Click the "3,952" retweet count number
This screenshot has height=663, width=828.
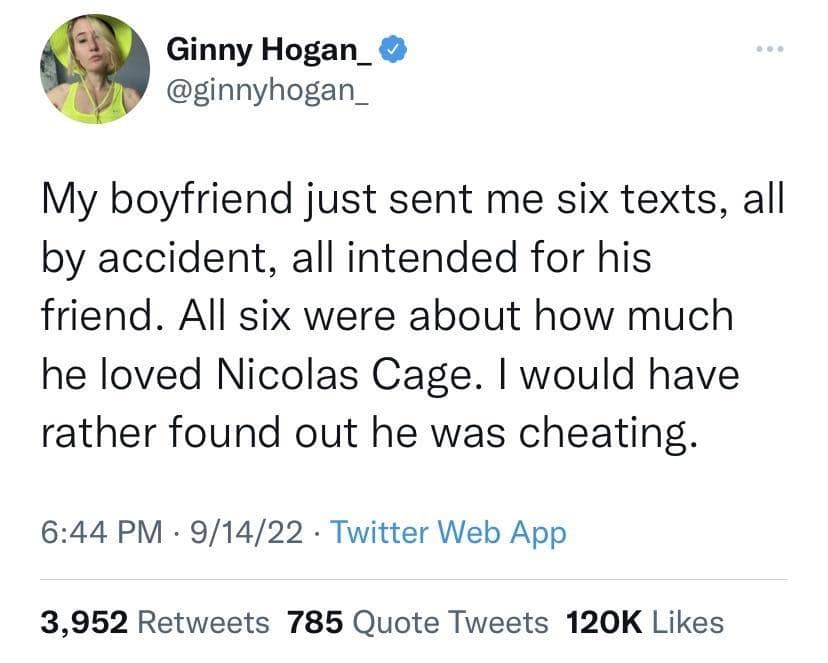85,622
